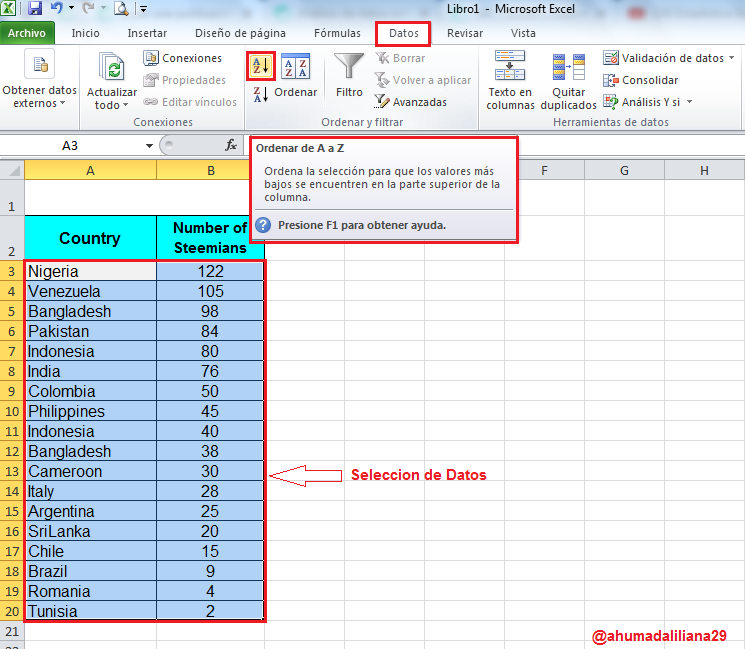Open Customize Quick Access Toolbar dropdown

pyautogui.click(x=143, y=9)
